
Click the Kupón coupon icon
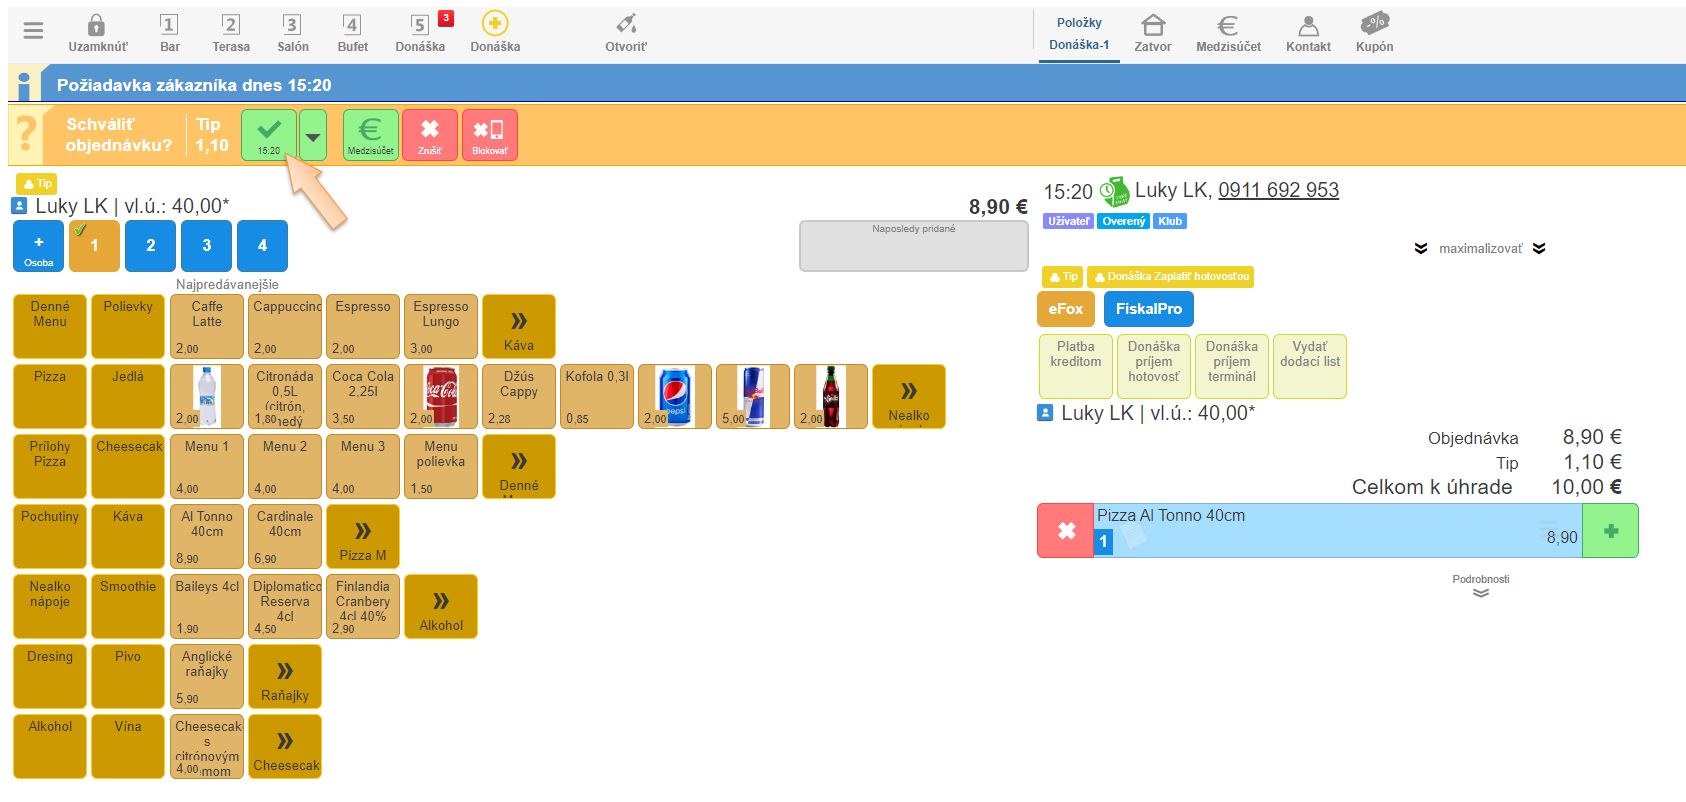point(1374,26)
